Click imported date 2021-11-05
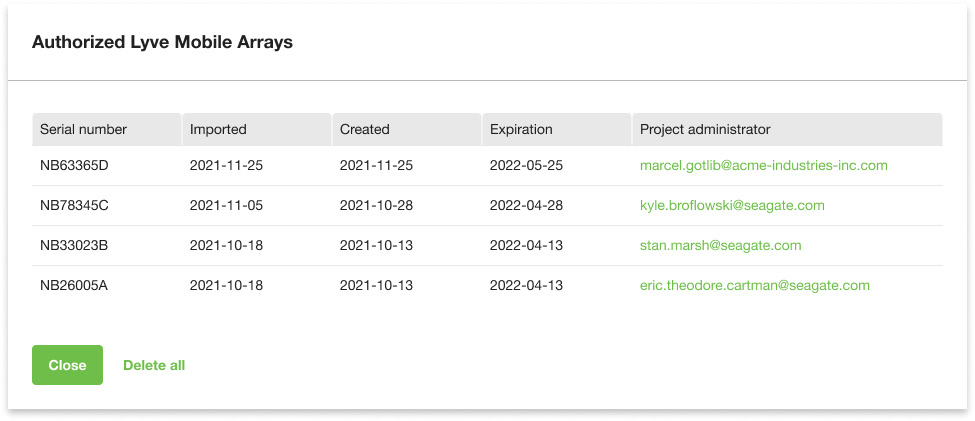Image resolution: width=975 pixels, height=421 pixels. click(x=226, y=205)
